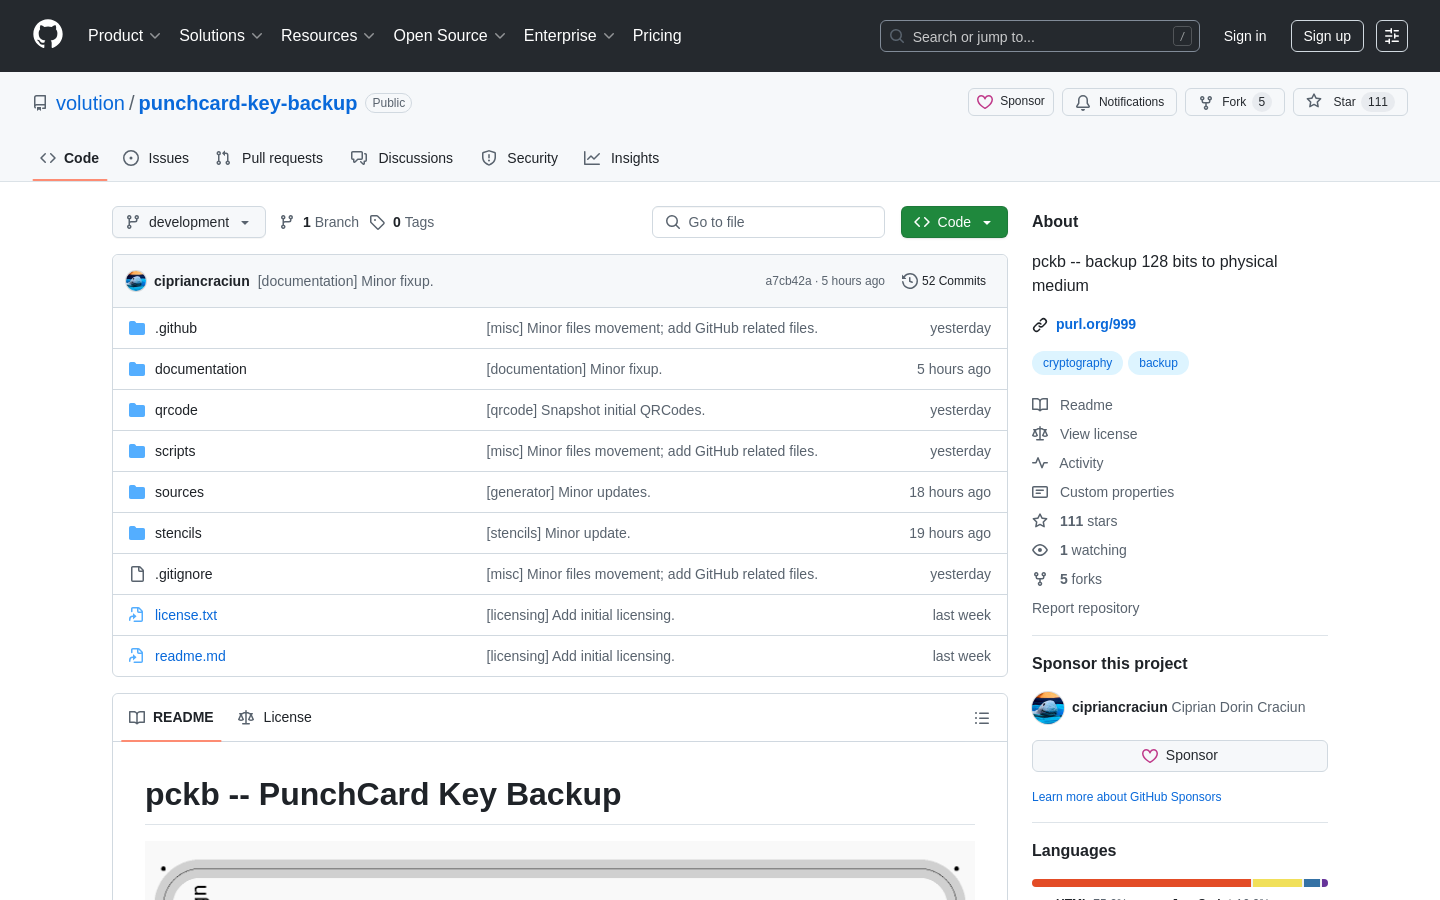Click the Notifications bell button
This screenshot has width=1440, height=900.
[1119, 102]
